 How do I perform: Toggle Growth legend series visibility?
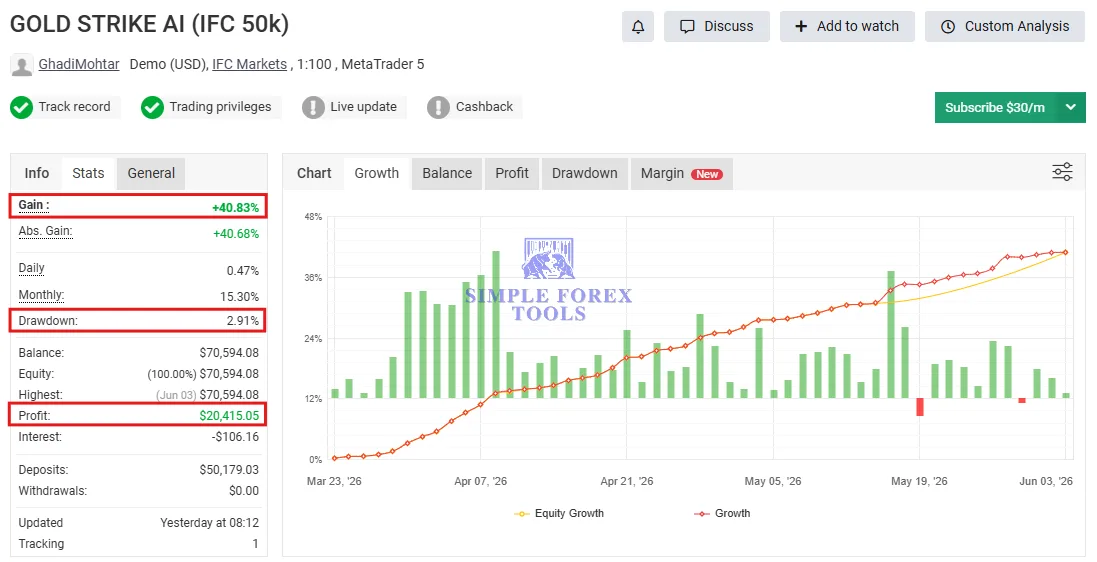click(722, 513)
